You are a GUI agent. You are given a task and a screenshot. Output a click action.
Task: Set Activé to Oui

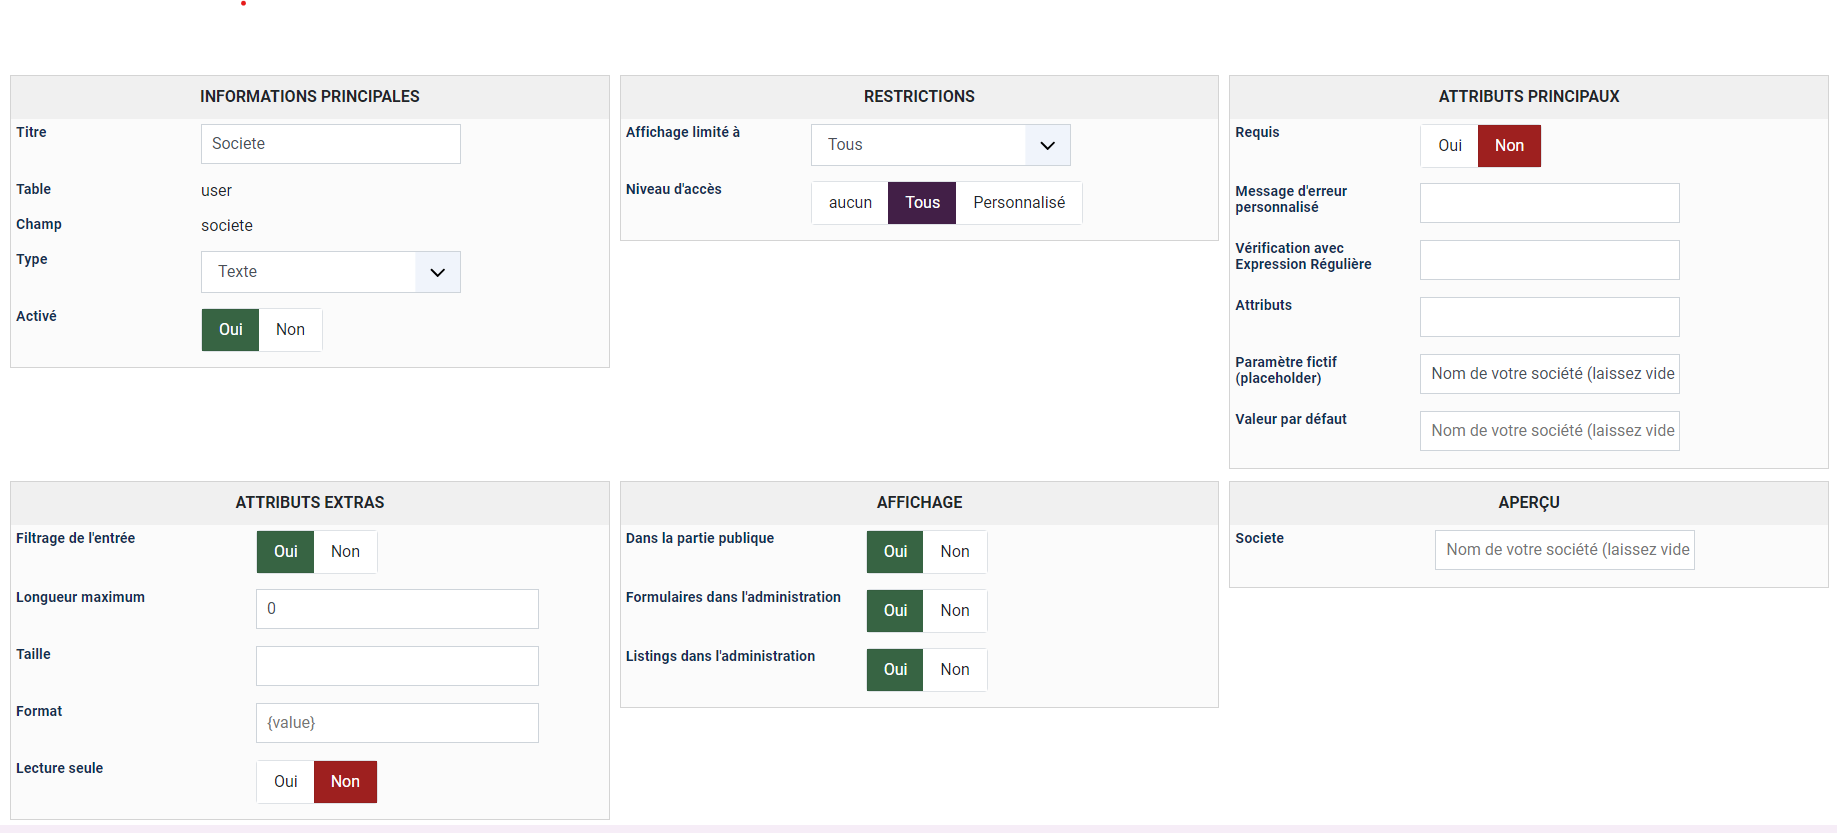click(230, 330)
